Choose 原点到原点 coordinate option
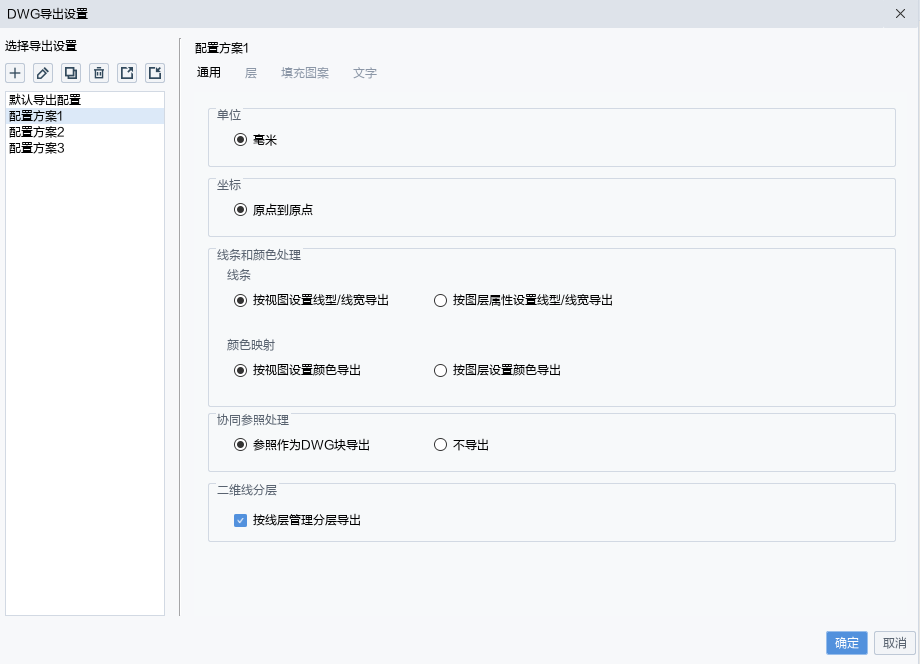The height and width of the screenshot is (664, 920). (x=240, y=209)
